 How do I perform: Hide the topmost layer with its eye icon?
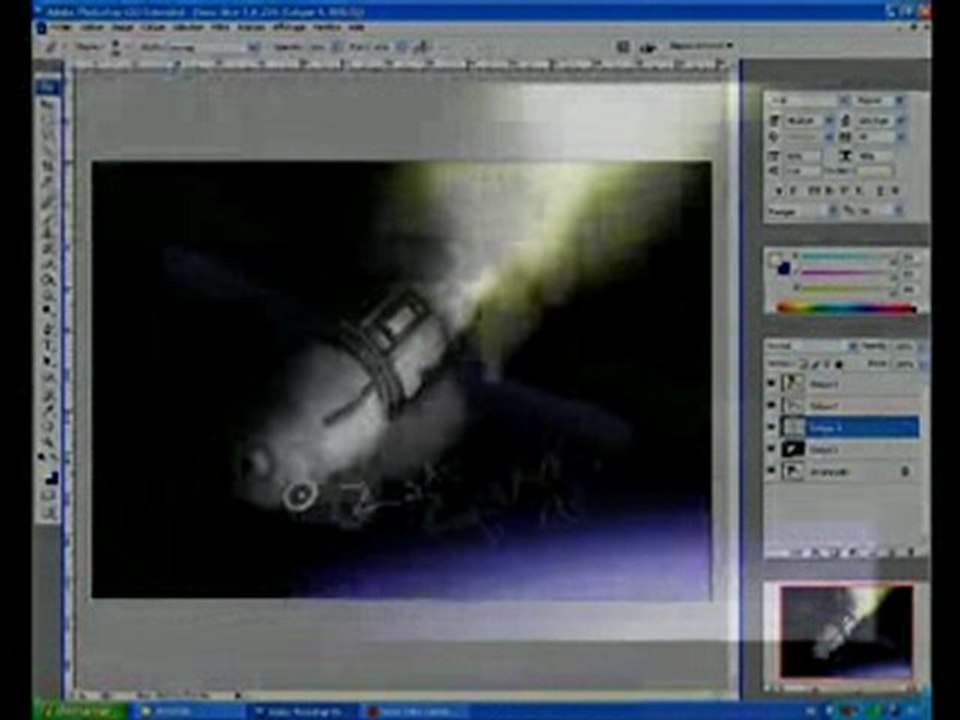[771, 384]
